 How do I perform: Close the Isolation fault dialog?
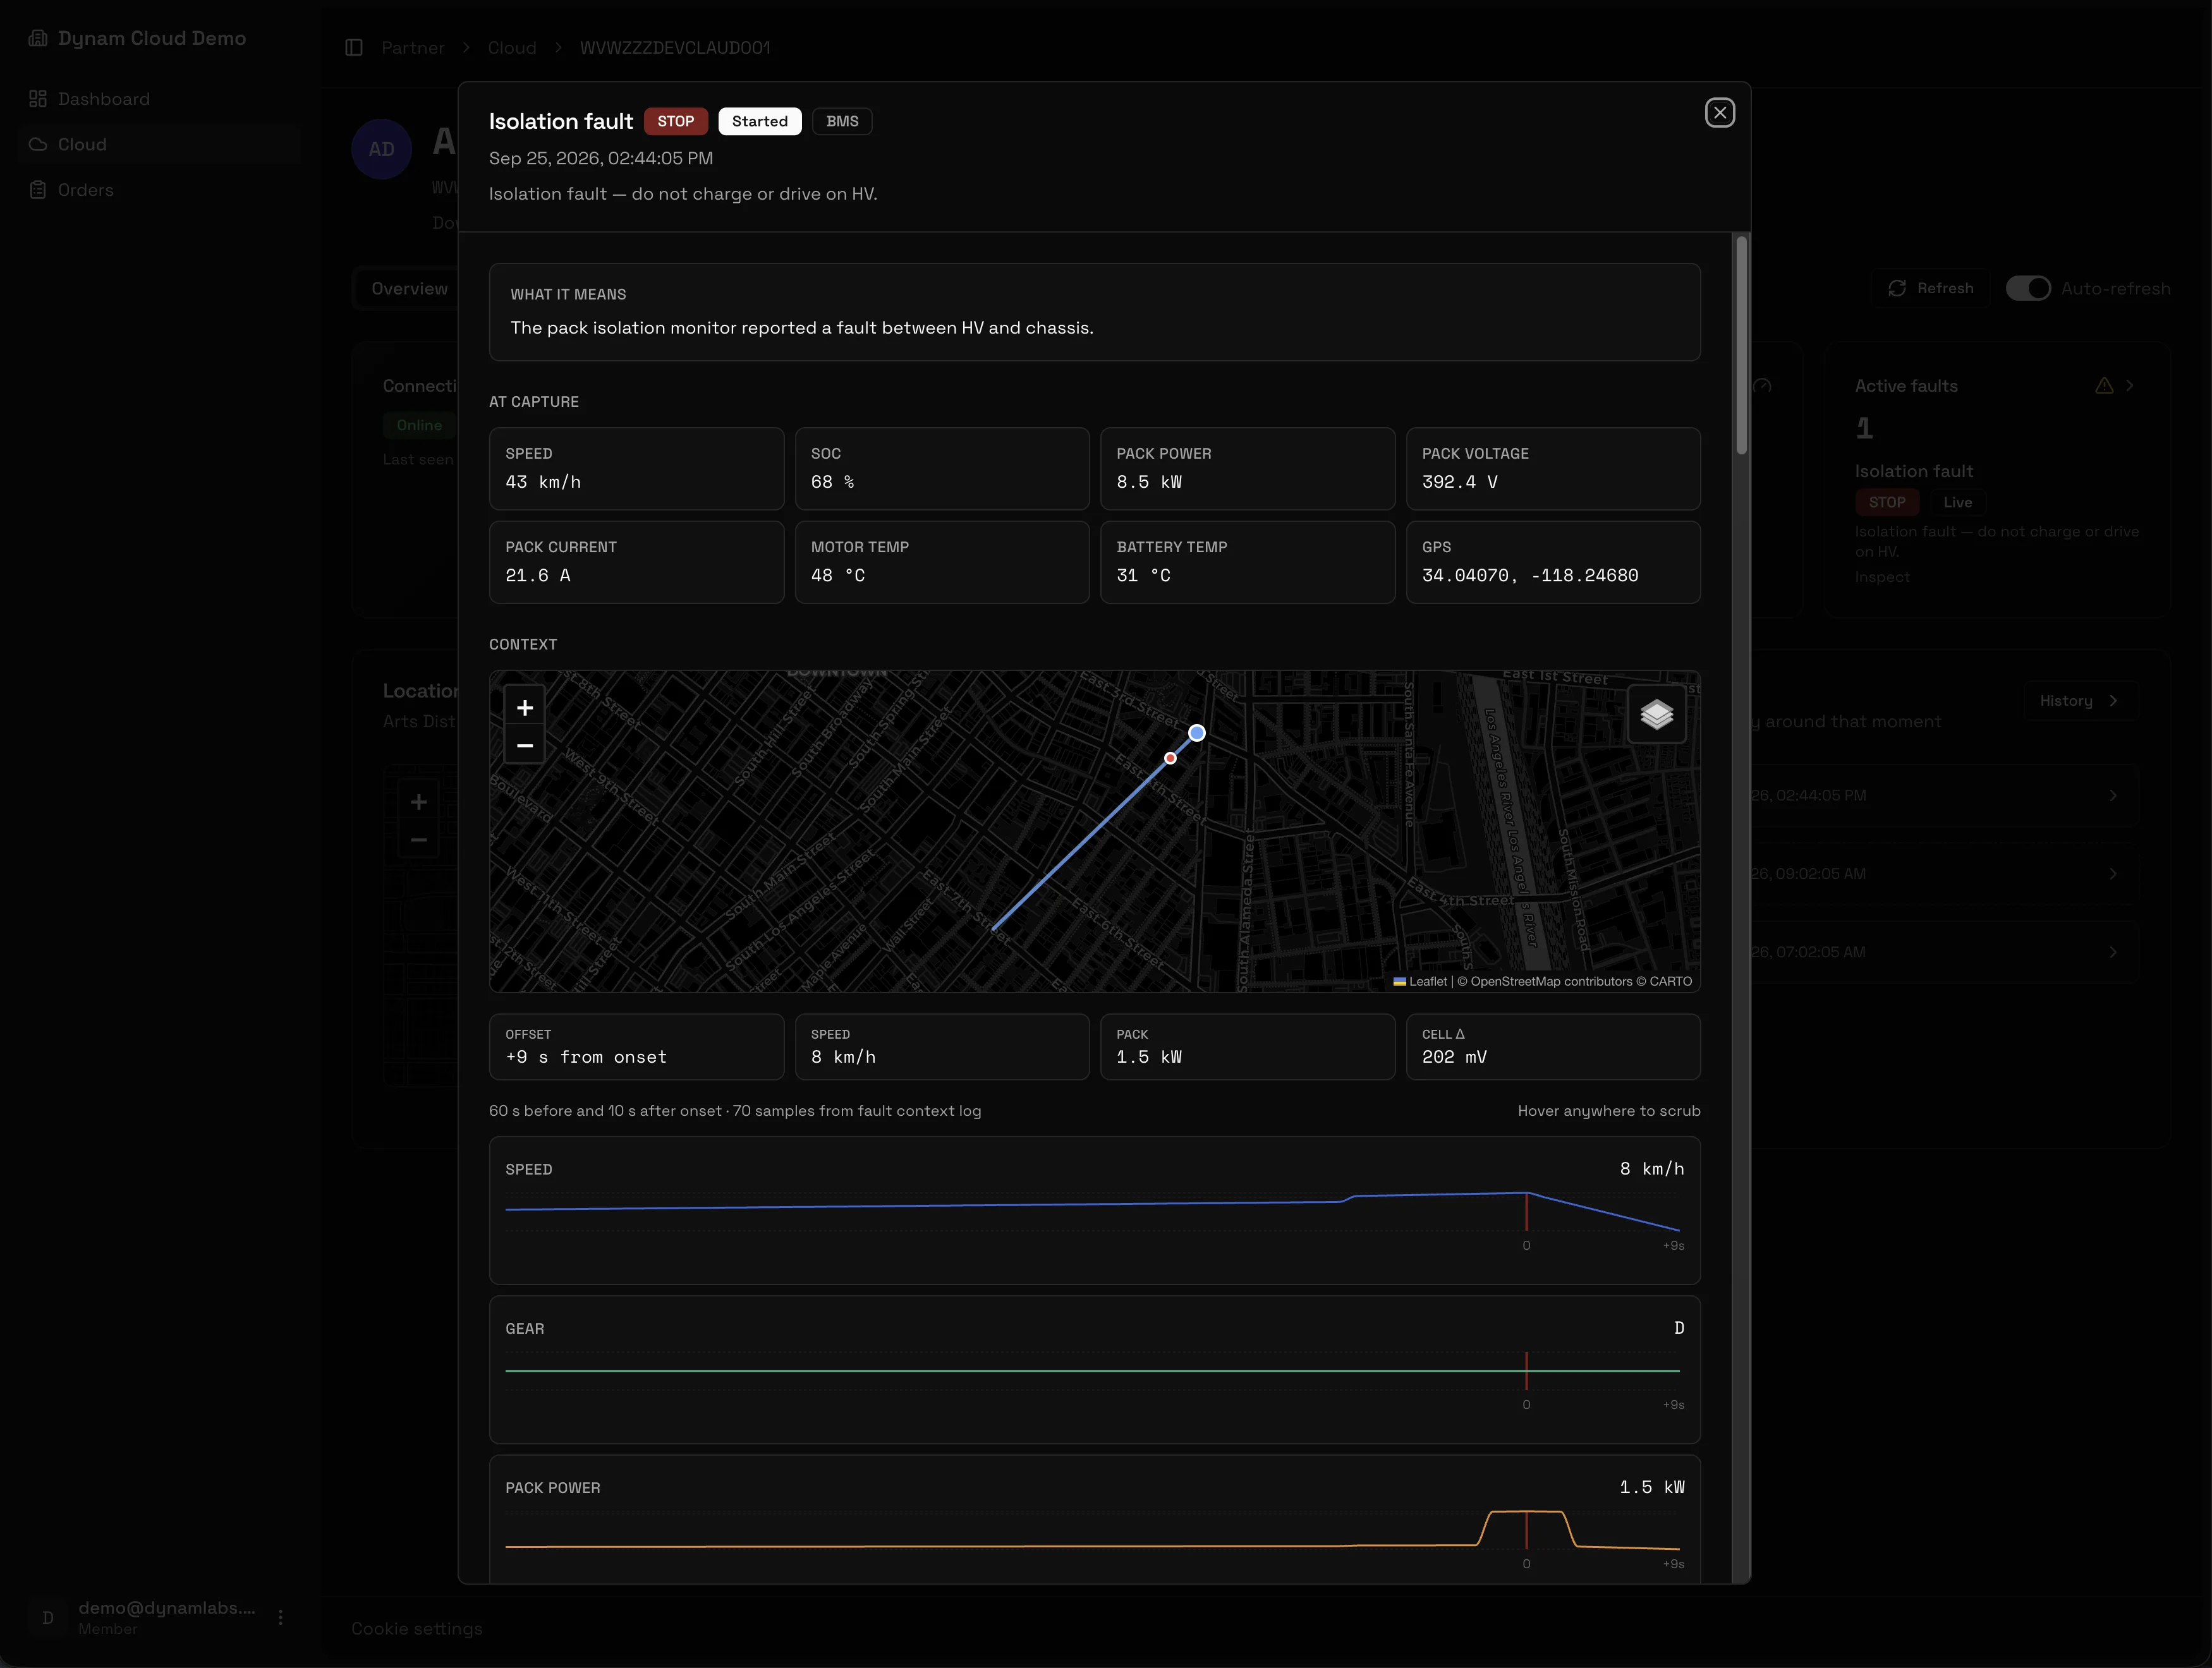[x=1719, y=113]
